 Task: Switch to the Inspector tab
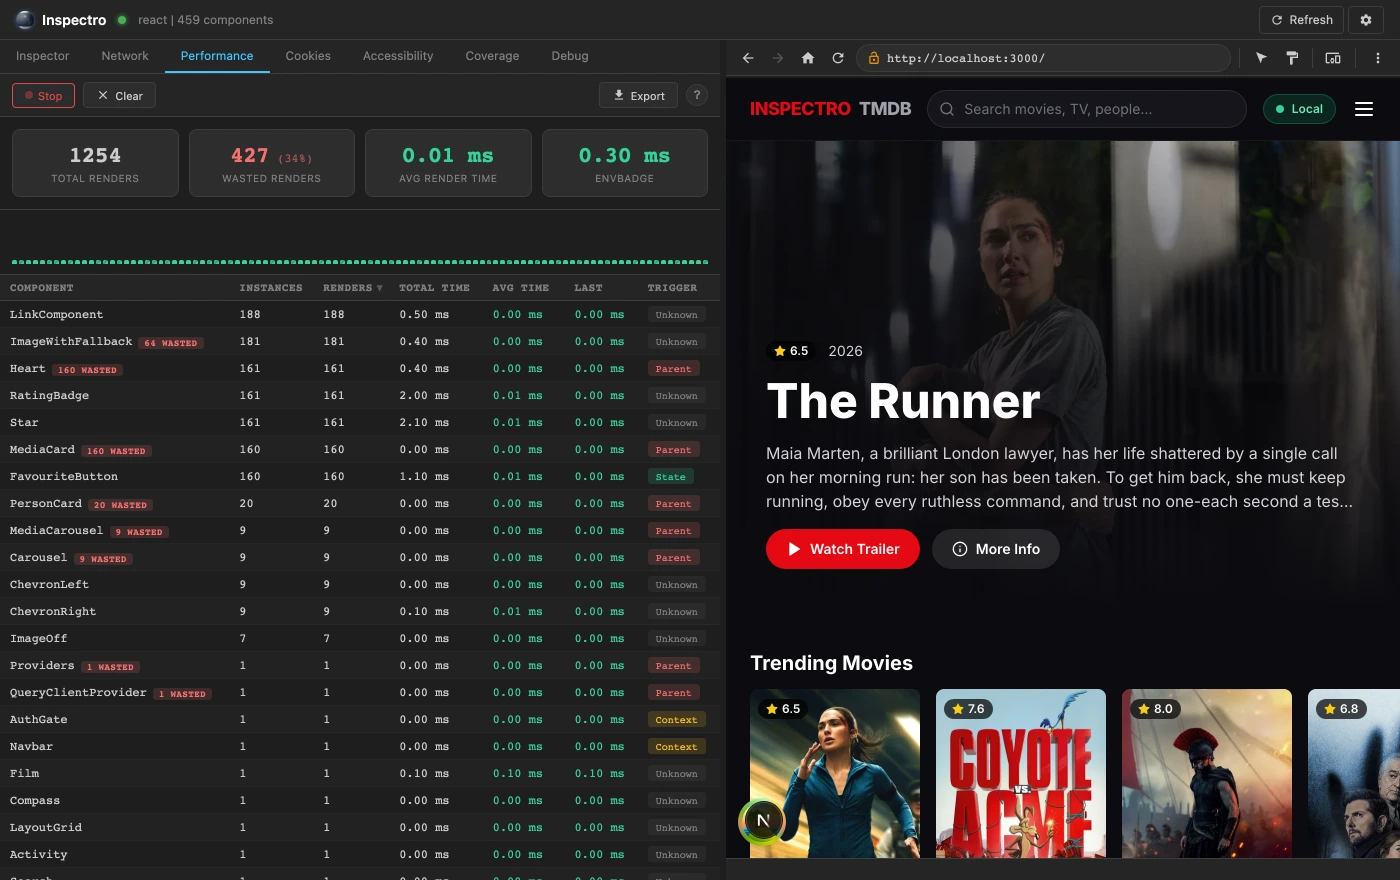point(43,56)
